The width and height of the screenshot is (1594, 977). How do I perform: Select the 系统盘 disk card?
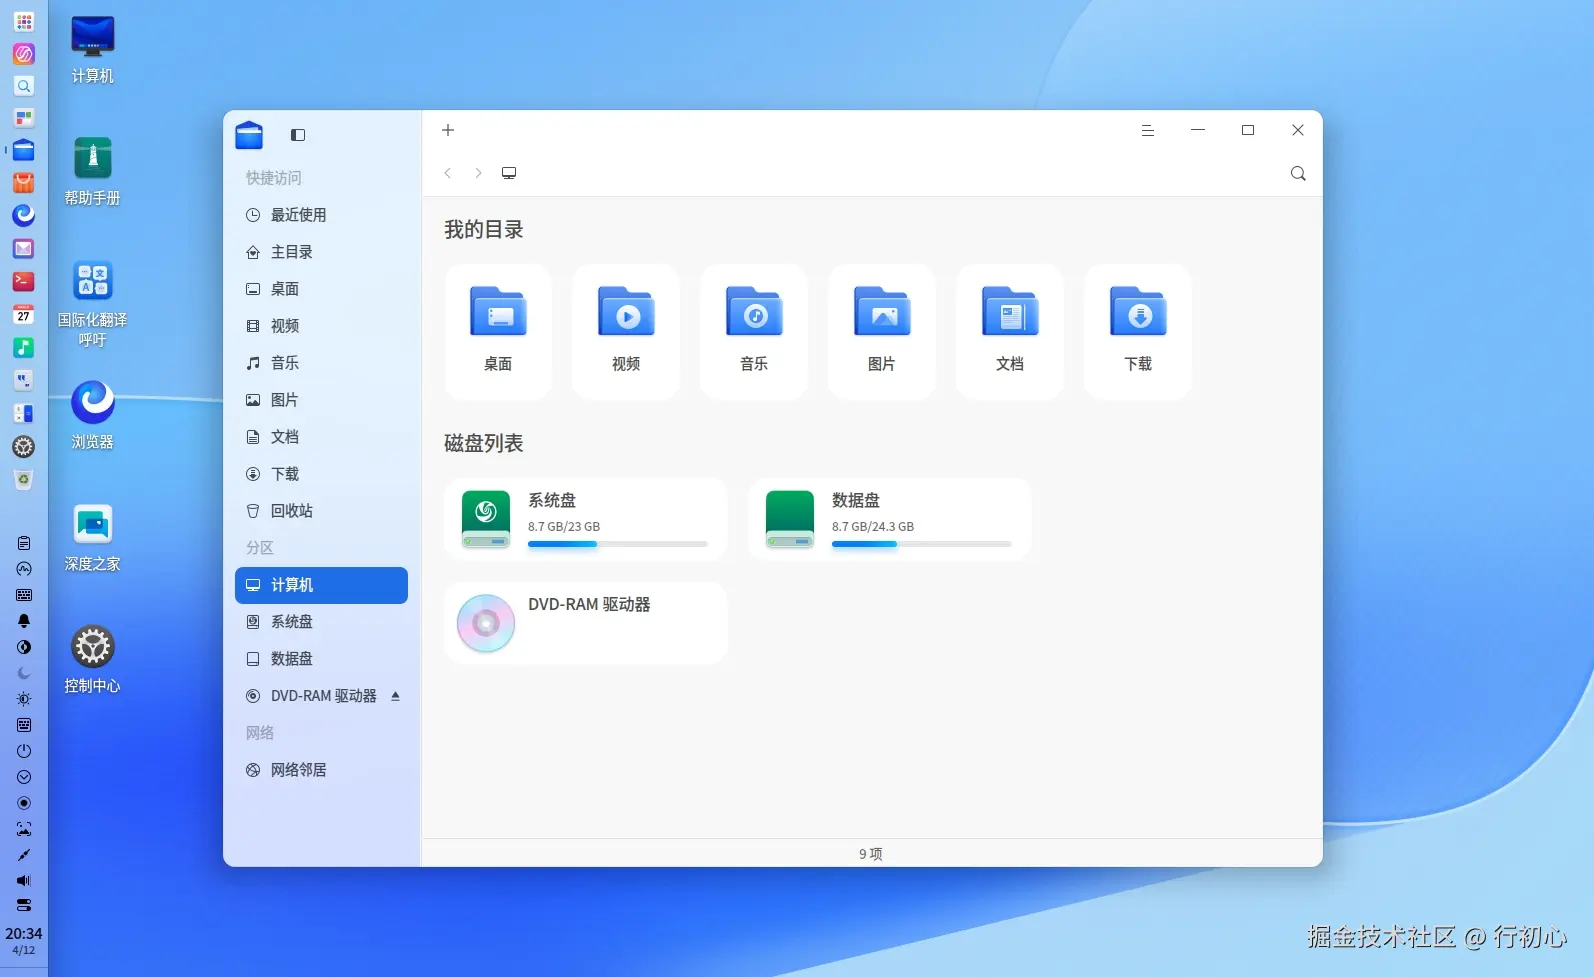[586, 518]
